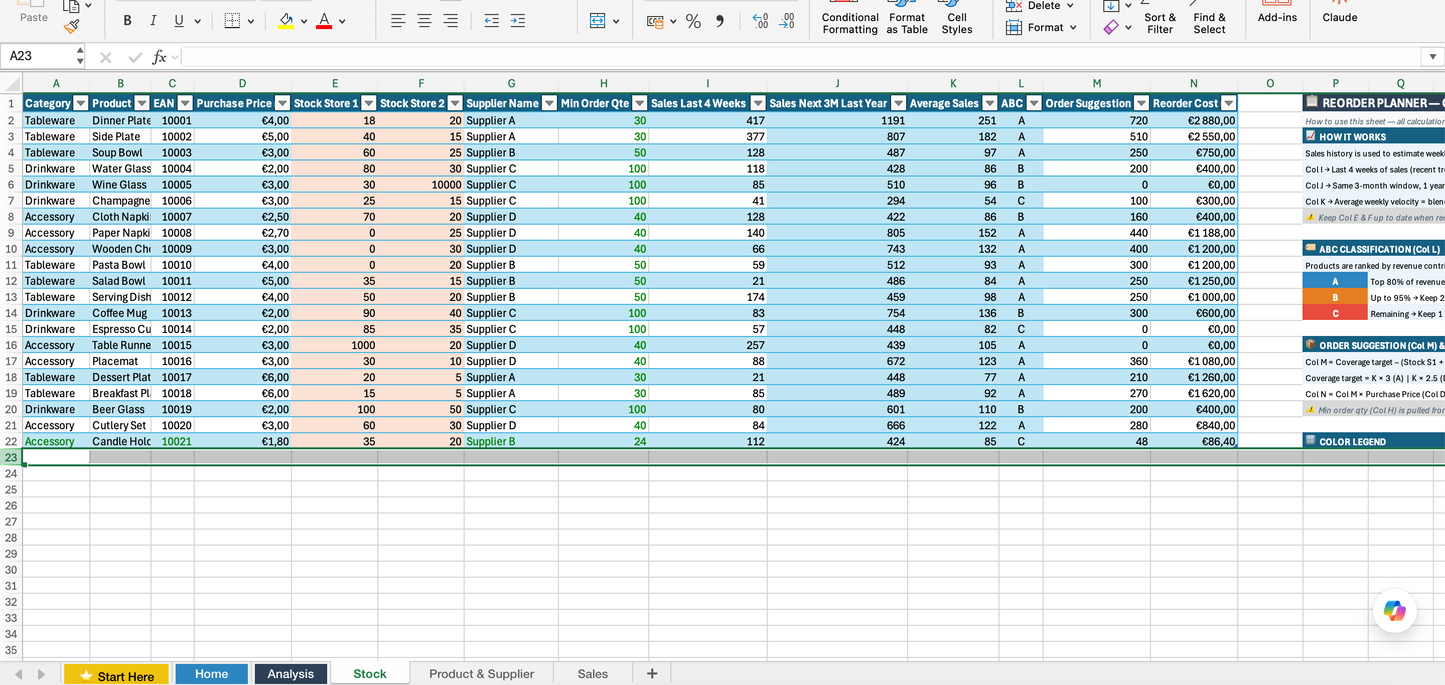Image resolution: width=1445 pixels, height=685 pixels.
Task: Open the borders dropdown arrow
Action: 250,21
